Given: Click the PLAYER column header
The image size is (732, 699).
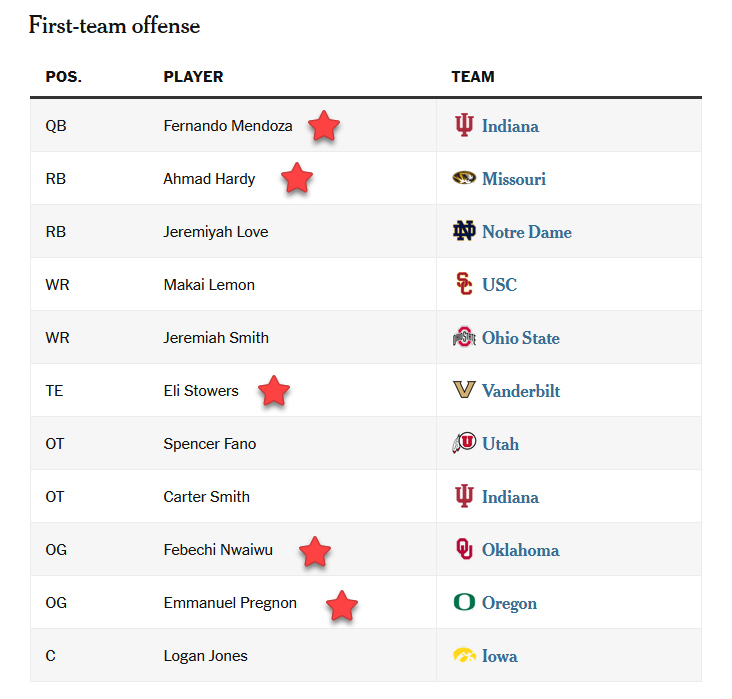Looking at the screenshot, I should 193,77.
